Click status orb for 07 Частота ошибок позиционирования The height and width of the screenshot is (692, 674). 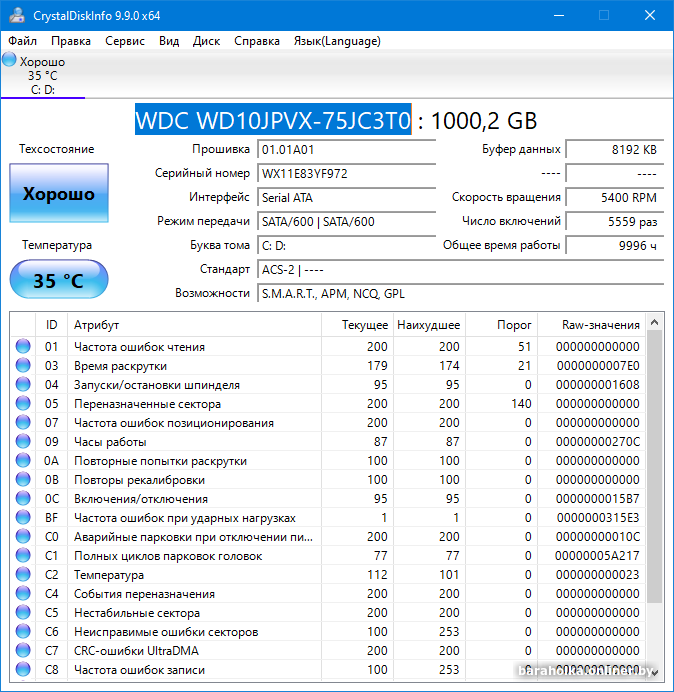(x=23, y=422)
